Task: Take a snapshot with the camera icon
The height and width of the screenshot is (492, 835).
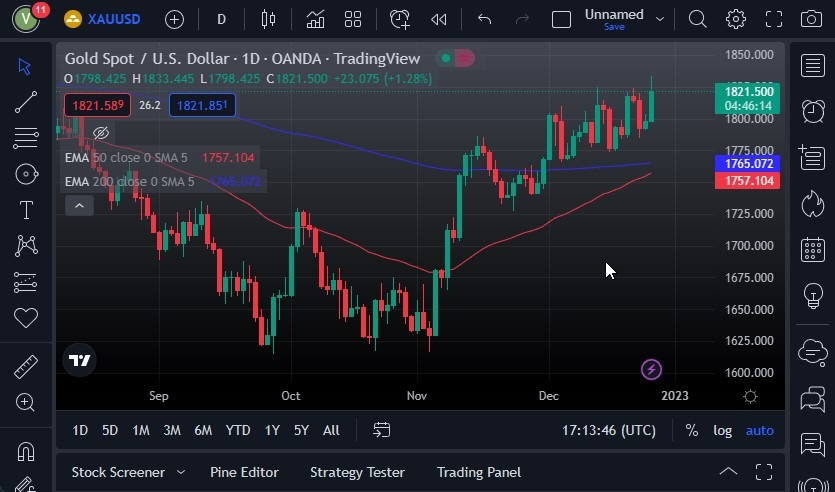Action: click(811, 19)
